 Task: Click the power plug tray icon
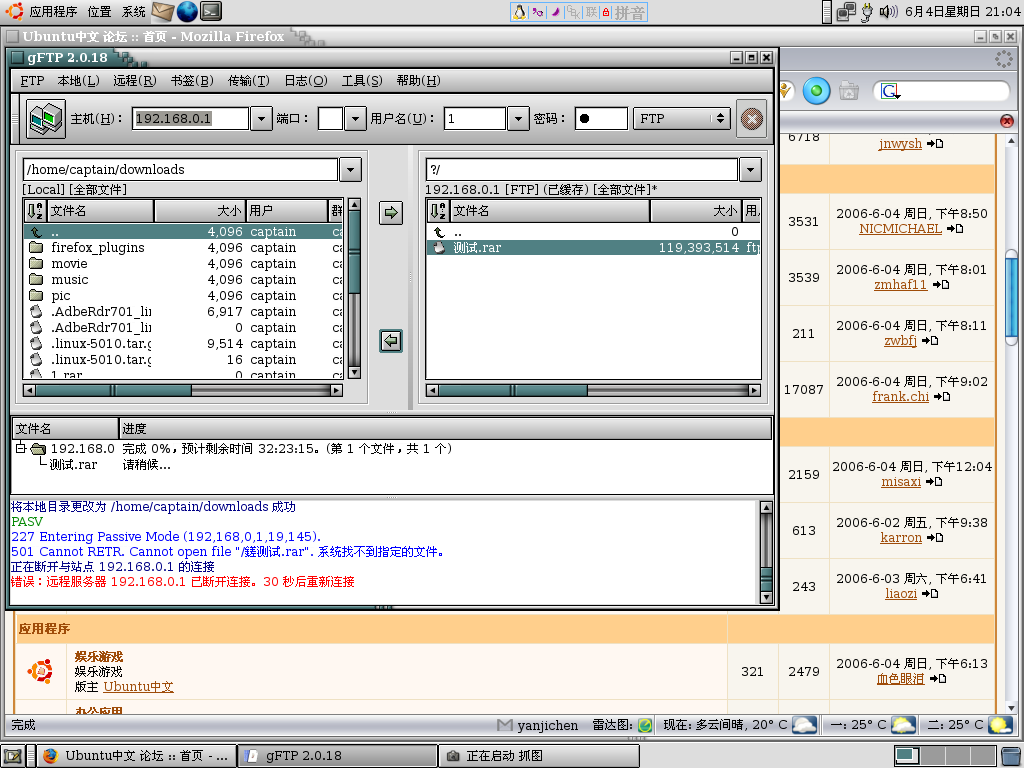click(x=867, y=12)
